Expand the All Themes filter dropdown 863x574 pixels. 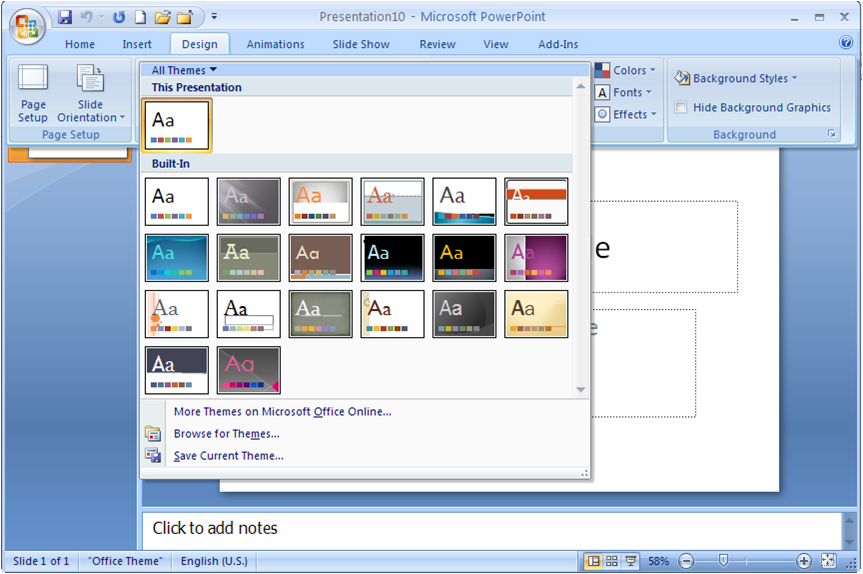click(x=184, y=70)
